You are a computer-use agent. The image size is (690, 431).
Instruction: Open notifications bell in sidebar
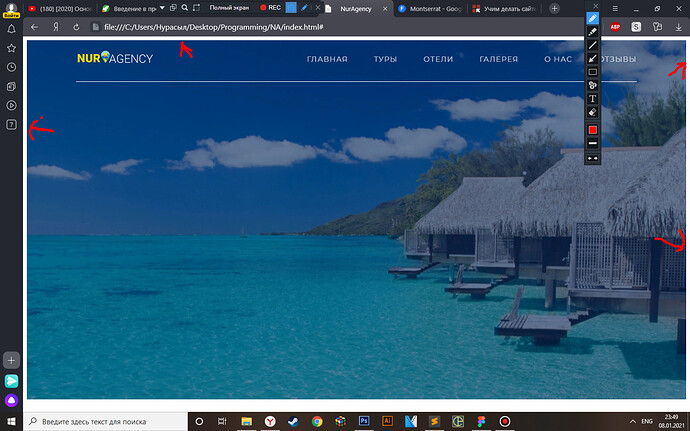click(x=11, y=29)
